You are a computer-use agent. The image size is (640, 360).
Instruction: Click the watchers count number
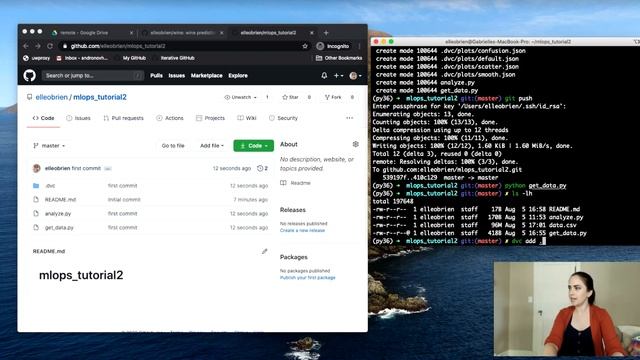click(267, 97)
